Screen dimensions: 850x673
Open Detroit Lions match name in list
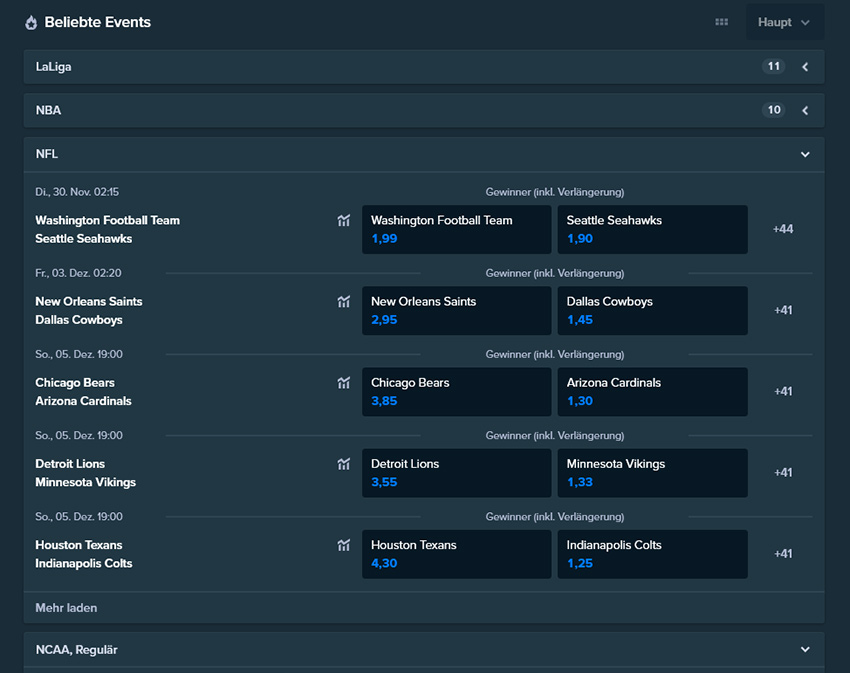pos(70,464)
